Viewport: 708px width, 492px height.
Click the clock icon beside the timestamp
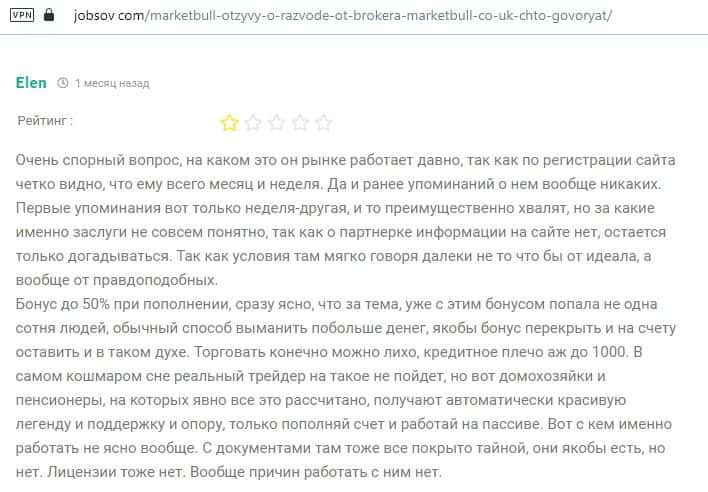(63, 84)
